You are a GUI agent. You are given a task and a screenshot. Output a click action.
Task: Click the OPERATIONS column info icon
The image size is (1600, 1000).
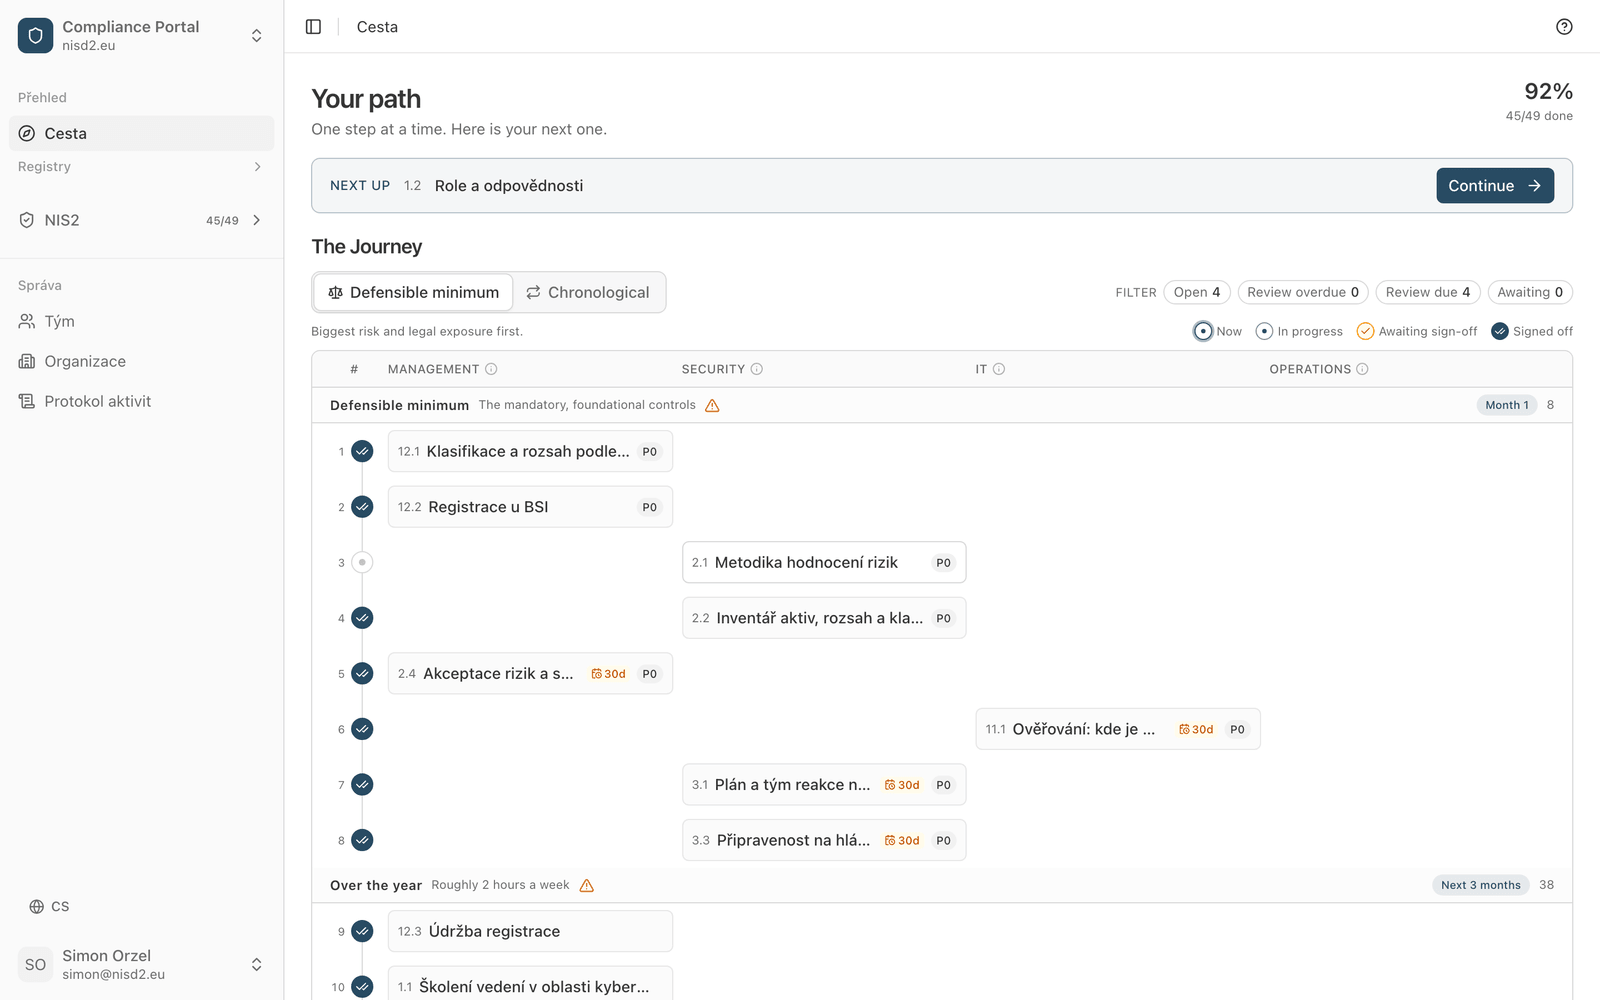click(1362, 369)
